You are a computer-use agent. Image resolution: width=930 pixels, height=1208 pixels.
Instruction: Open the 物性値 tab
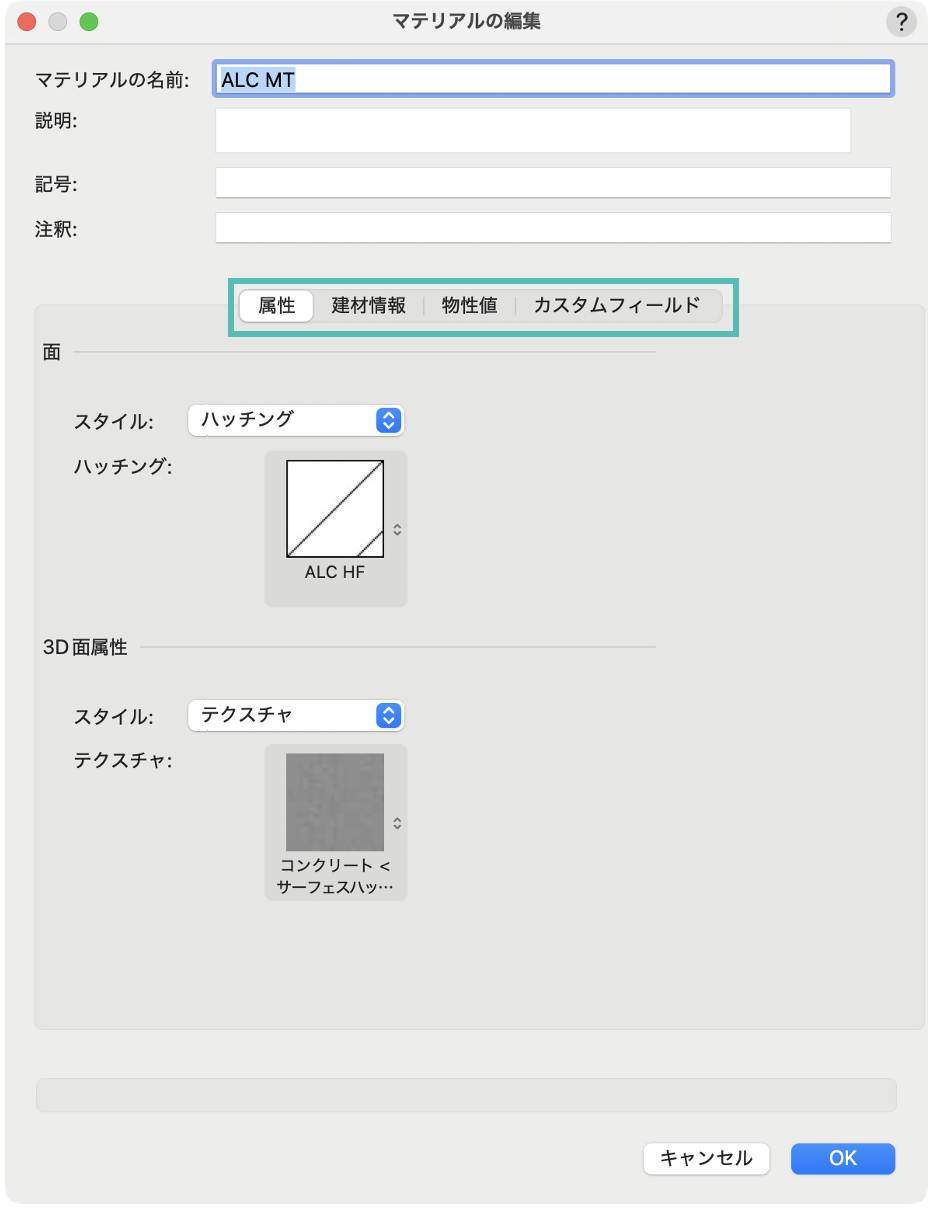tap(469, 306)
